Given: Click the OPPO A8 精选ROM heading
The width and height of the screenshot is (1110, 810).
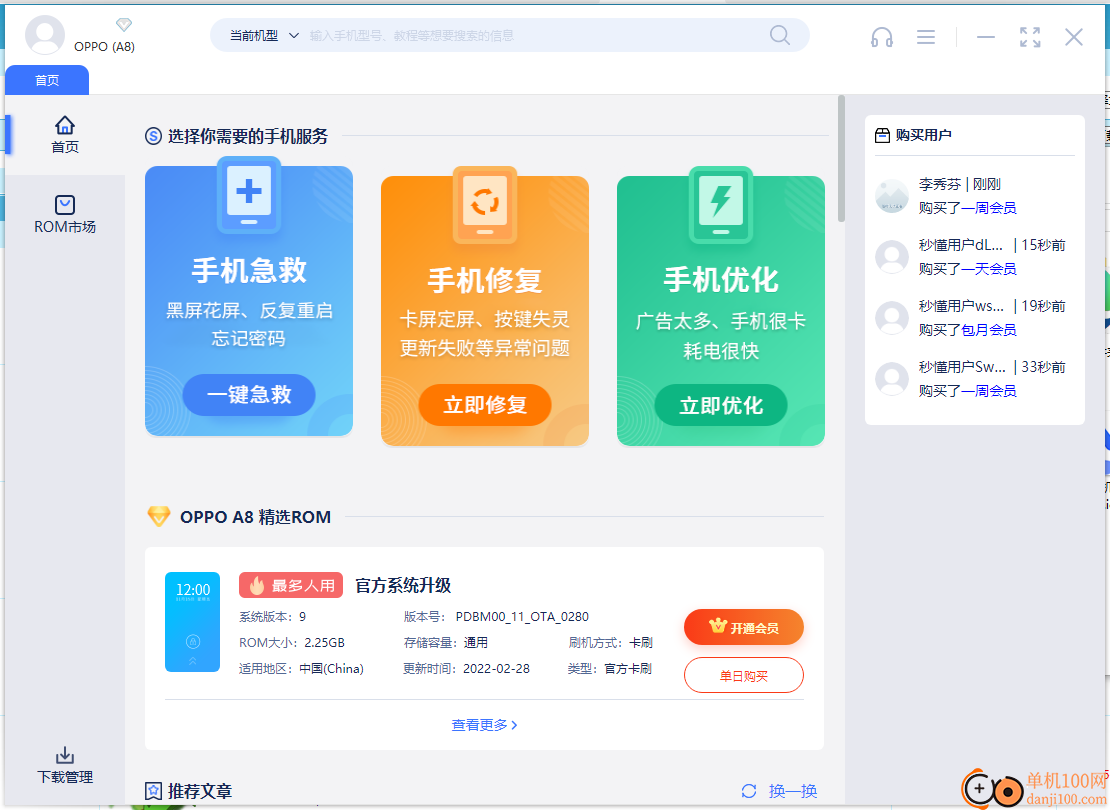Looking at the screenshot, I should click(x=256, y=517).
